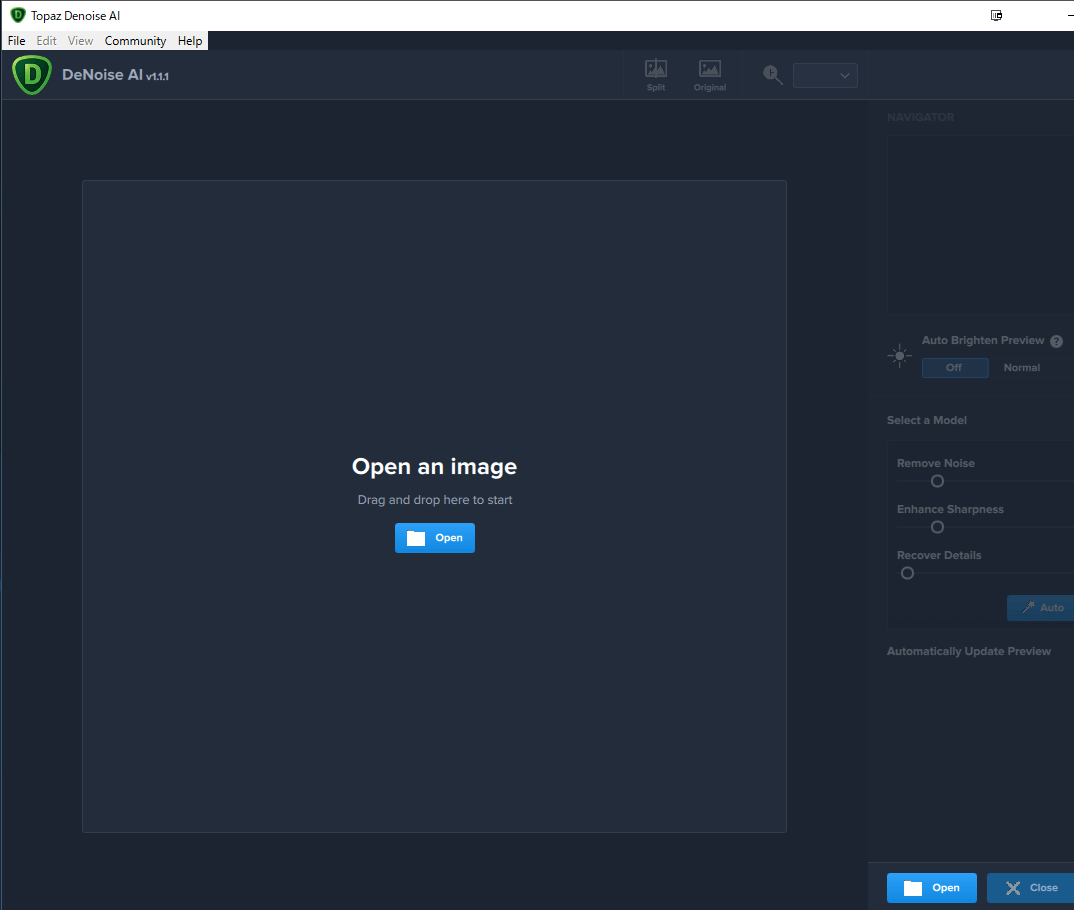
Task: Click the Open button in the drop area
Action: 435,538
